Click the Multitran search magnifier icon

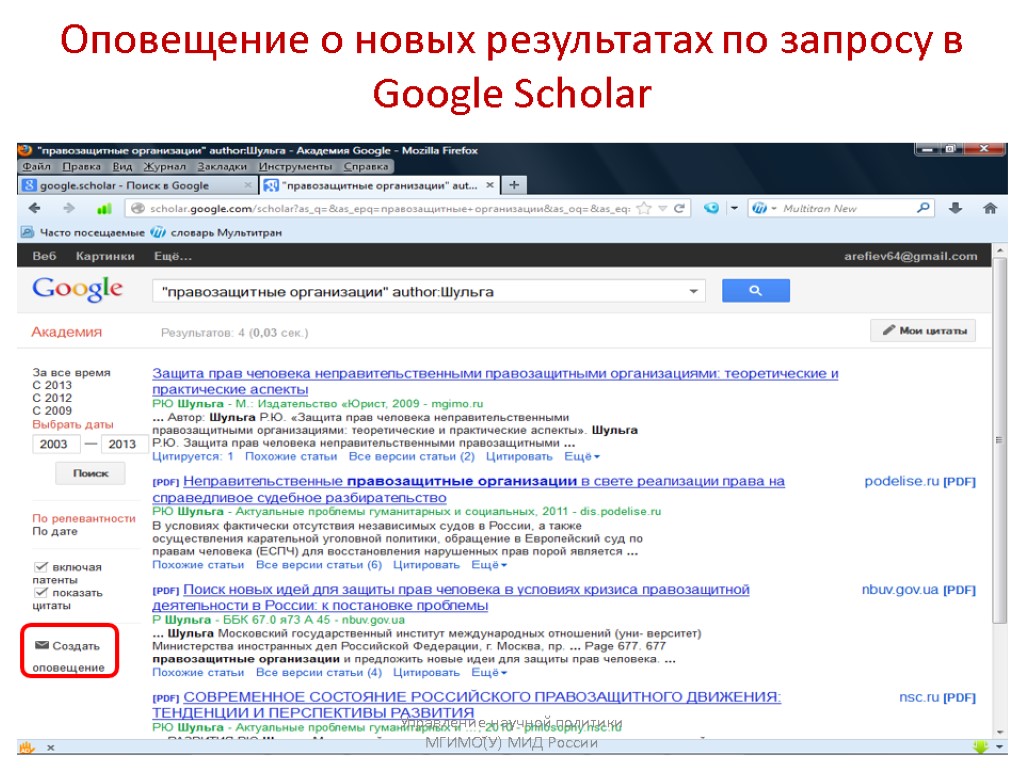point(923,208)
